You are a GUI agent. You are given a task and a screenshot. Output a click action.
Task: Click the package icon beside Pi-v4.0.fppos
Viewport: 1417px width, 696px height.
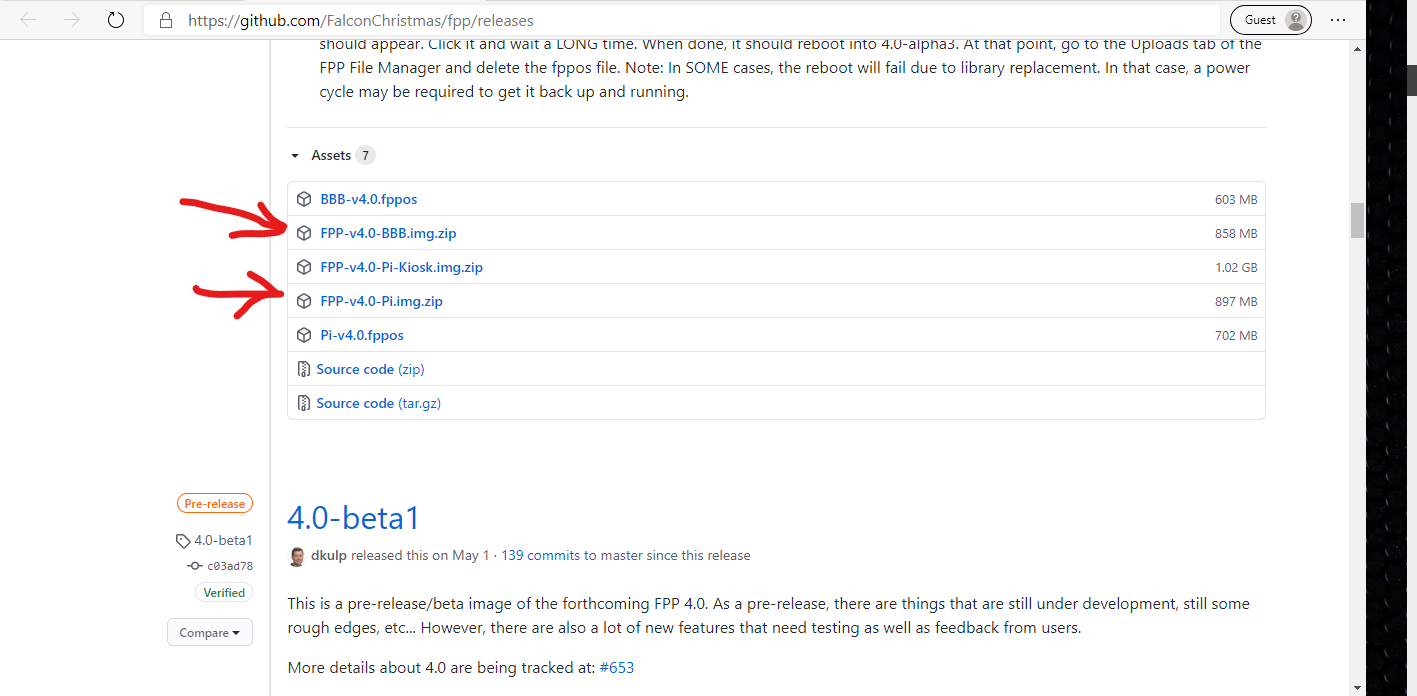tap(304, 336)
